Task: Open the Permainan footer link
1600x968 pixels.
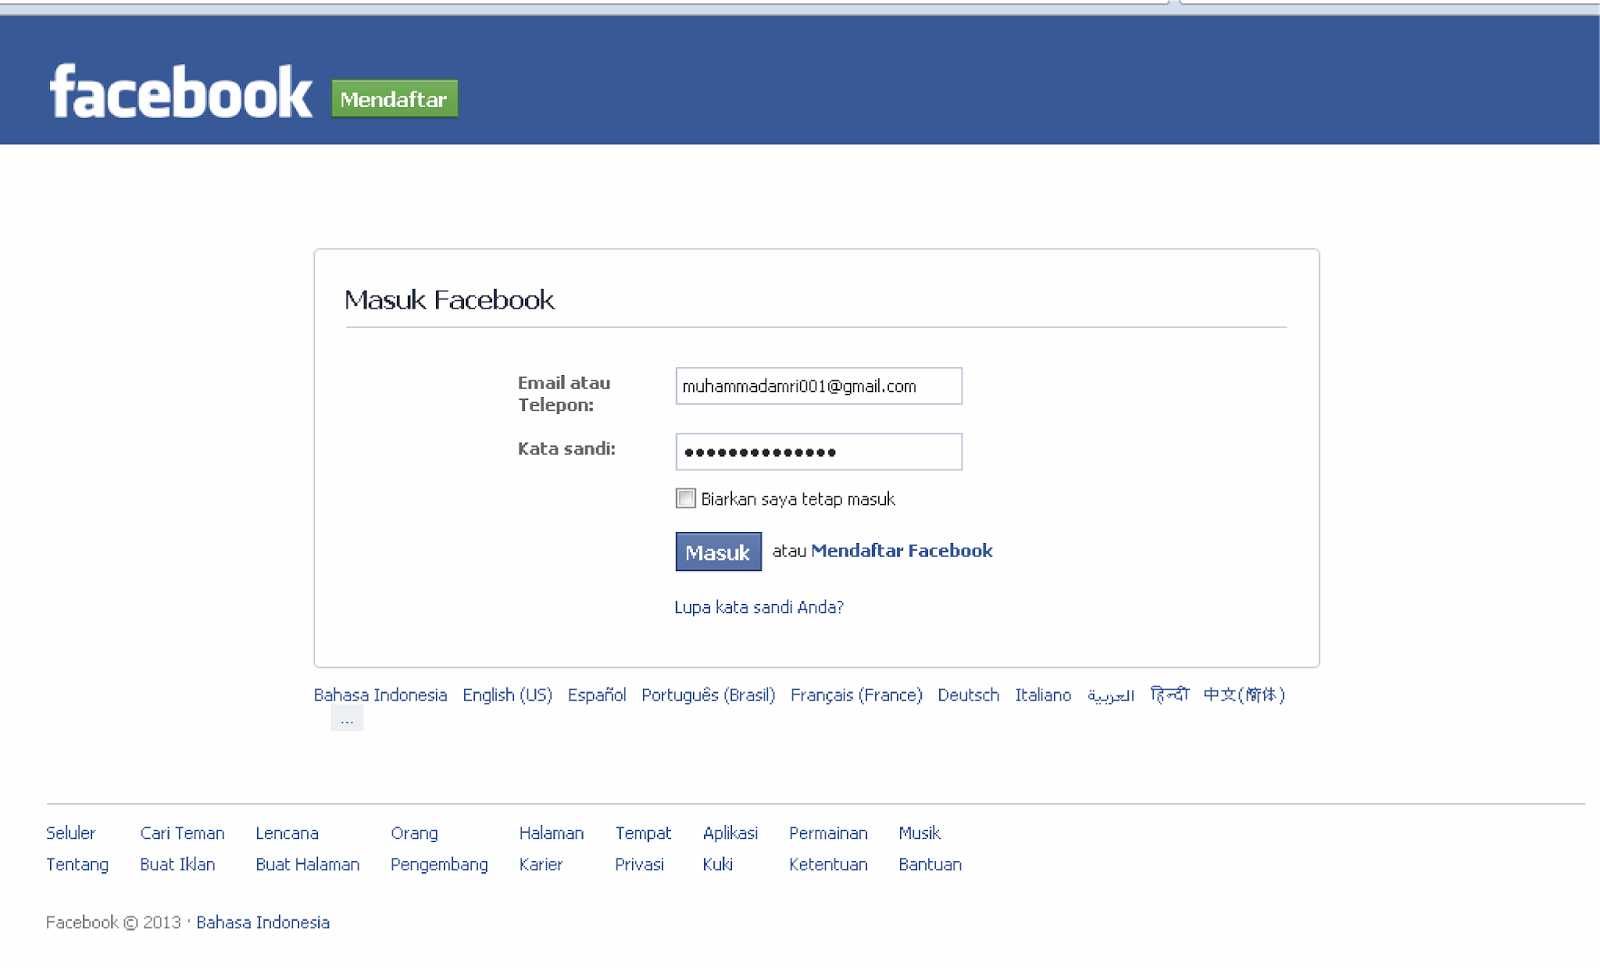Action: [x=828, y=833]
